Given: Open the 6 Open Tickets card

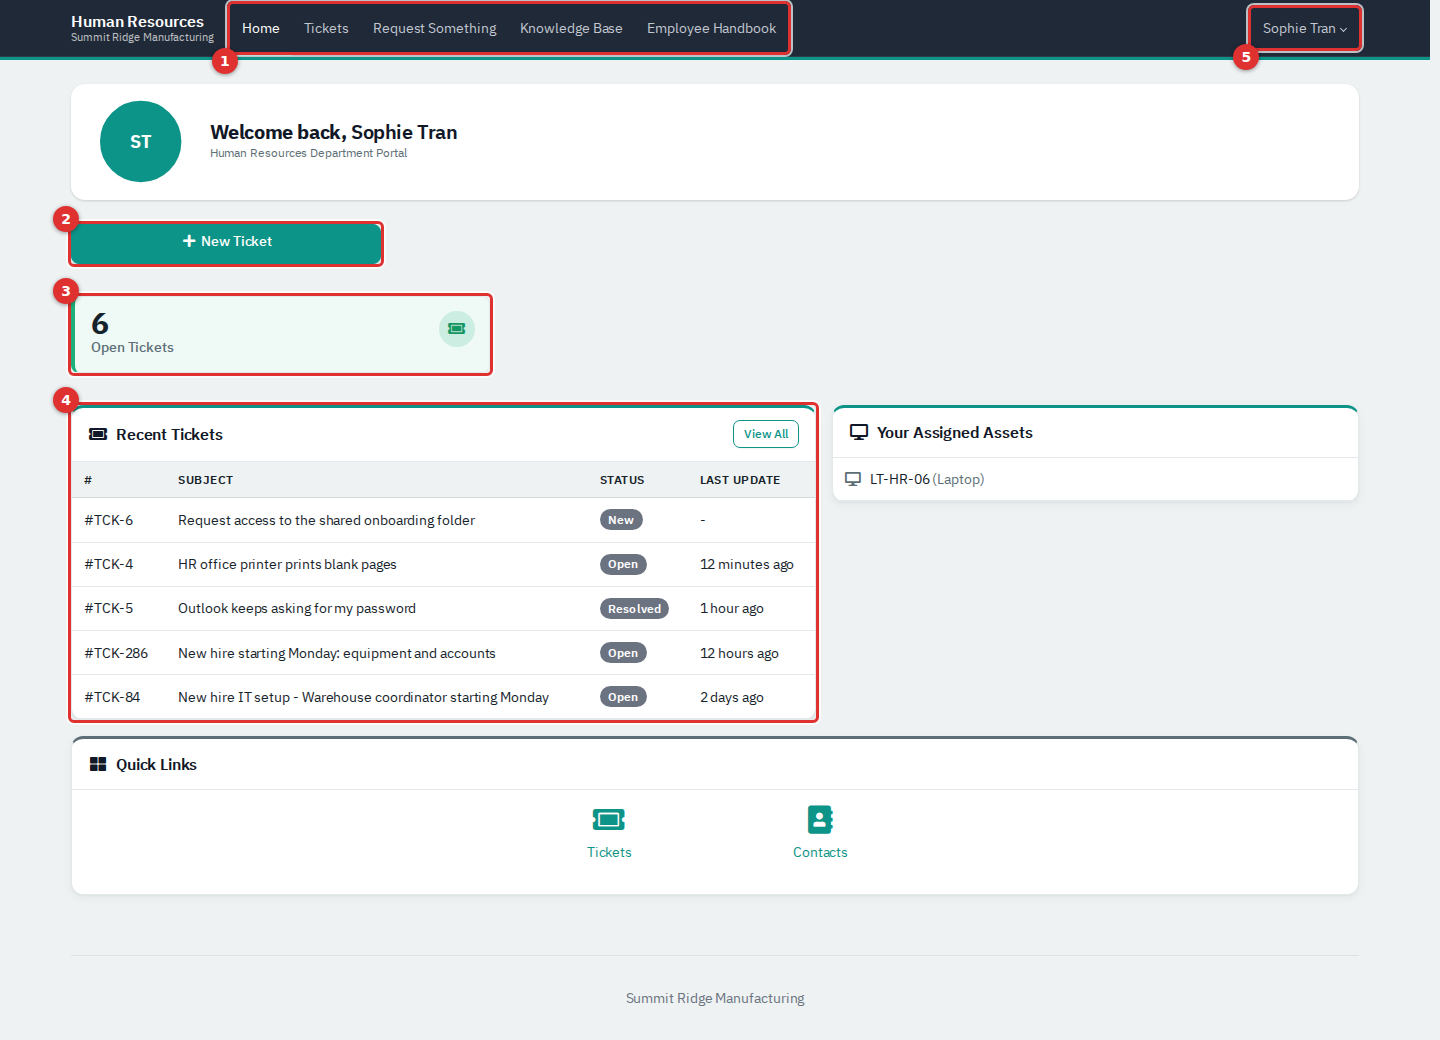Looking at the screenshot, I should [281, 334].
